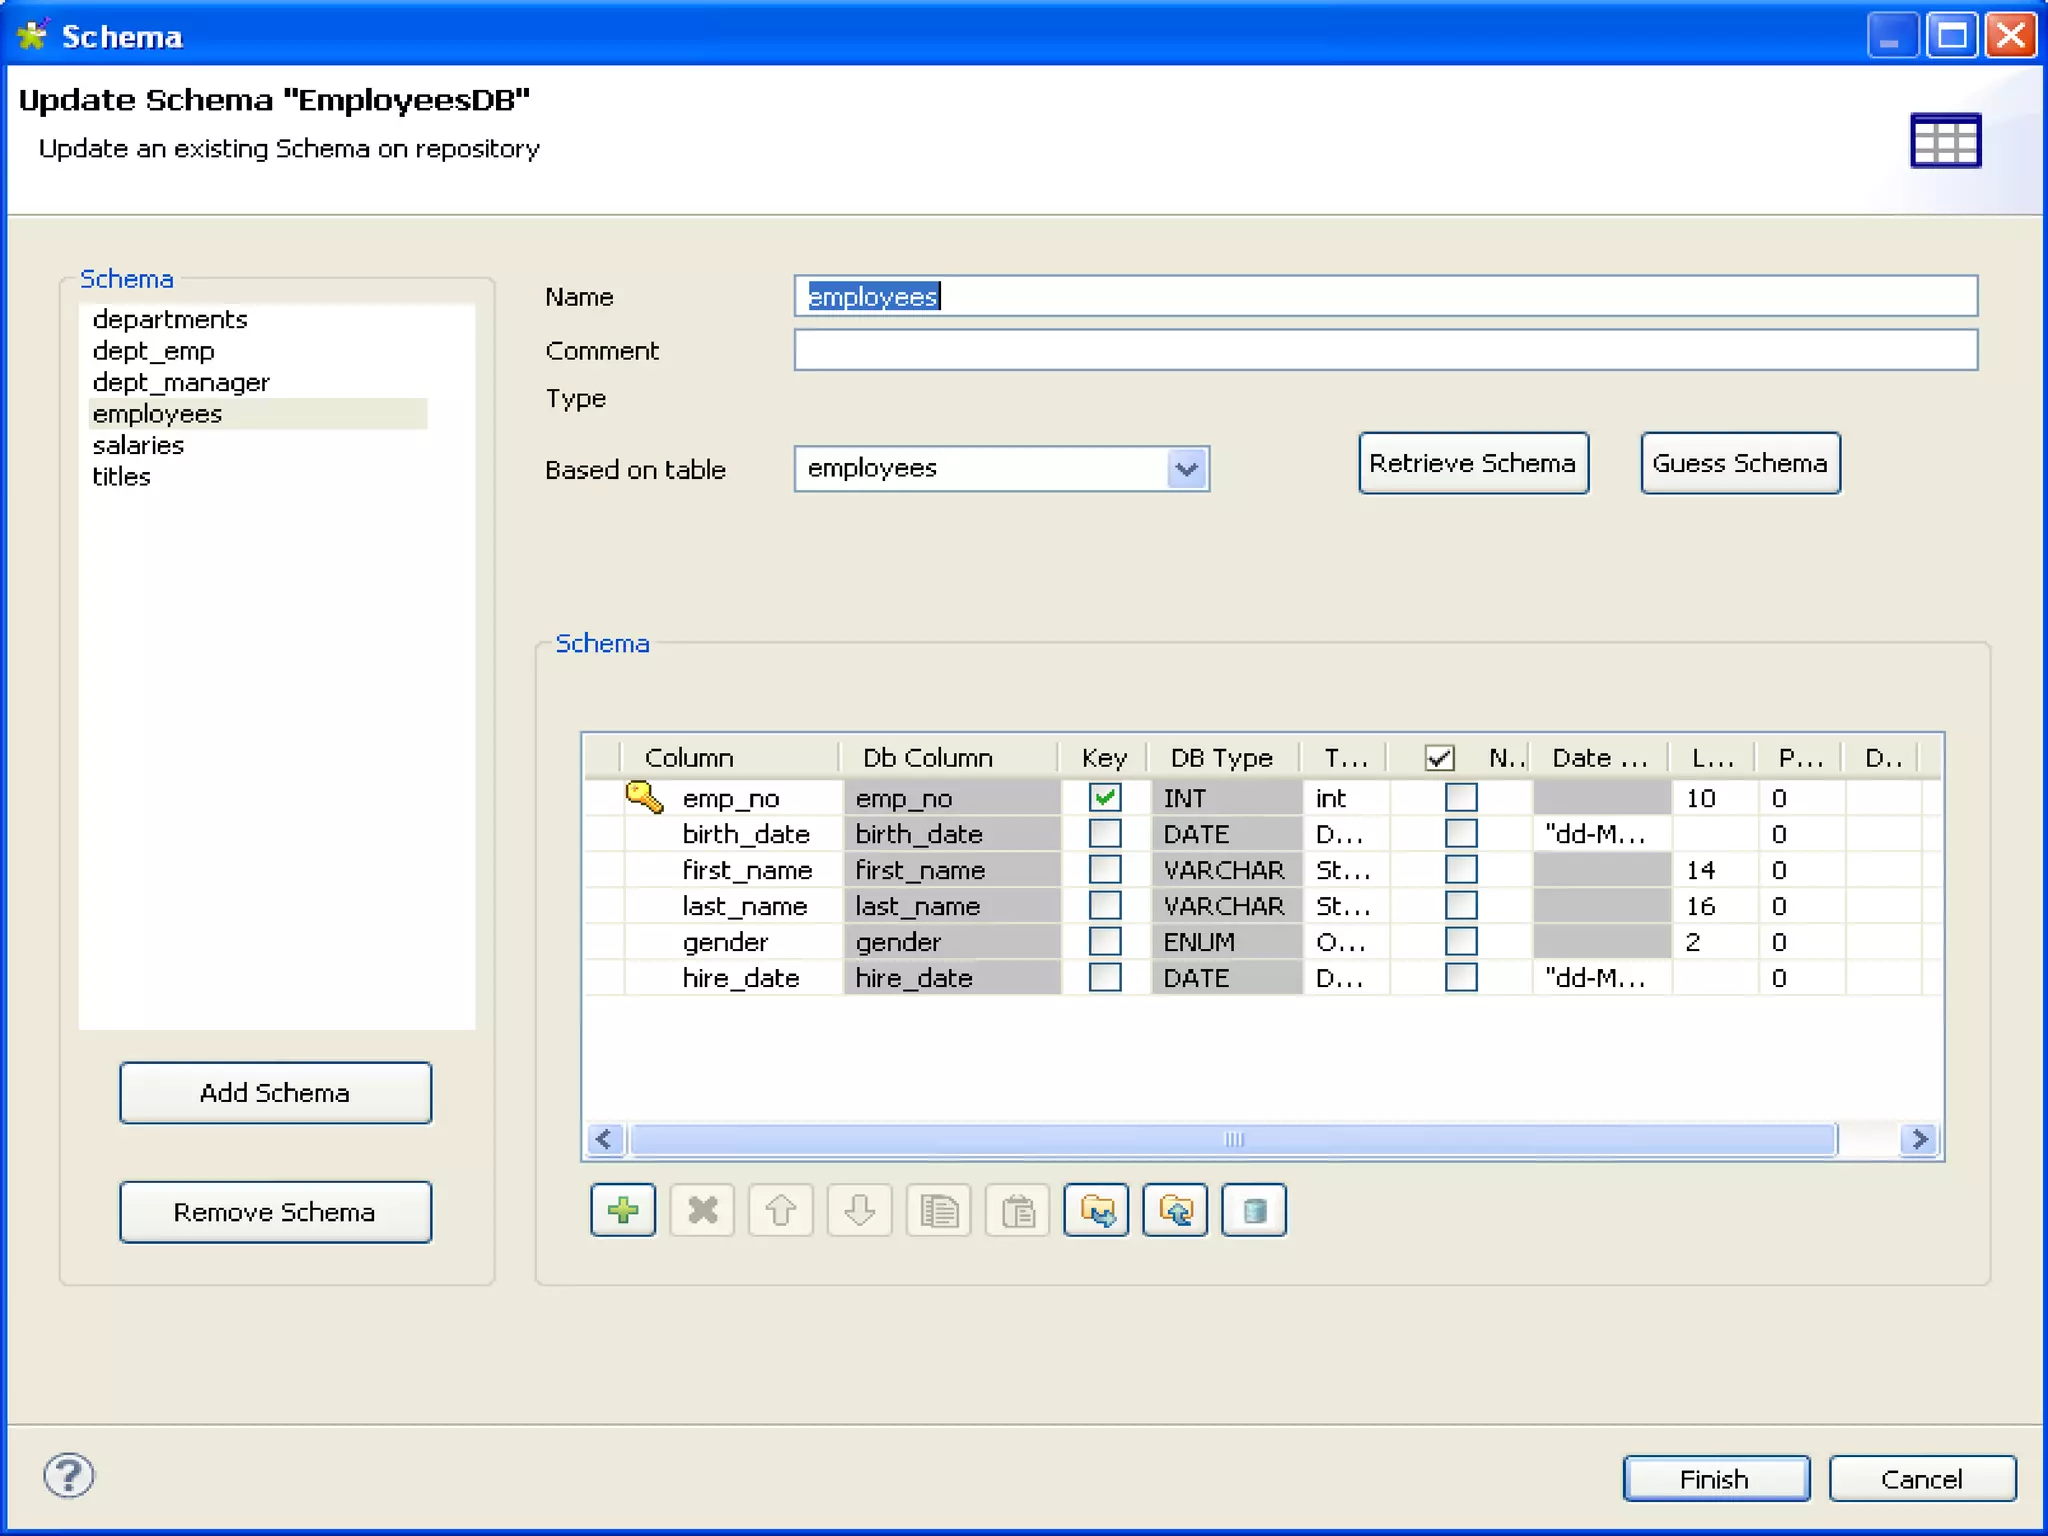Click the export schema folder icon
2048x1536 pixels.
(x=1175, y=1211)
